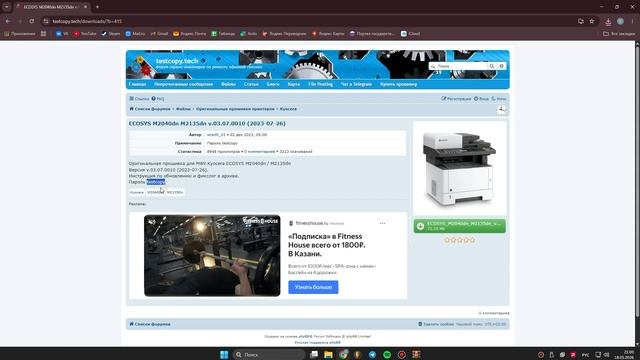Open Spotify green icon on taskbar

[x=387, y=354]
